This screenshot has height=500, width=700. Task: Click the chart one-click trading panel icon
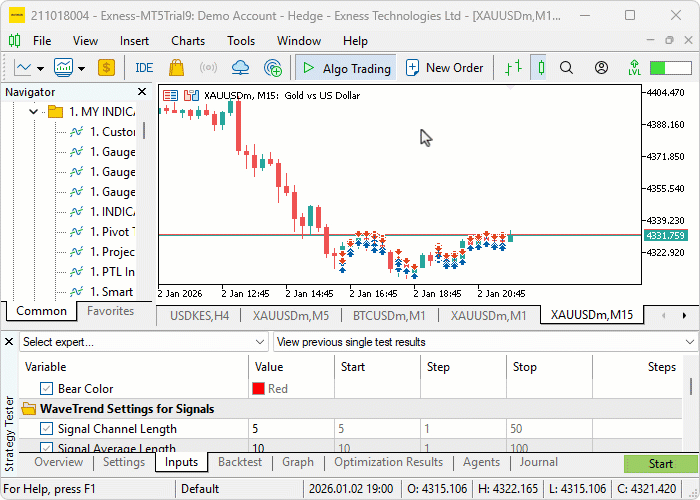click(x=191, y=95)
